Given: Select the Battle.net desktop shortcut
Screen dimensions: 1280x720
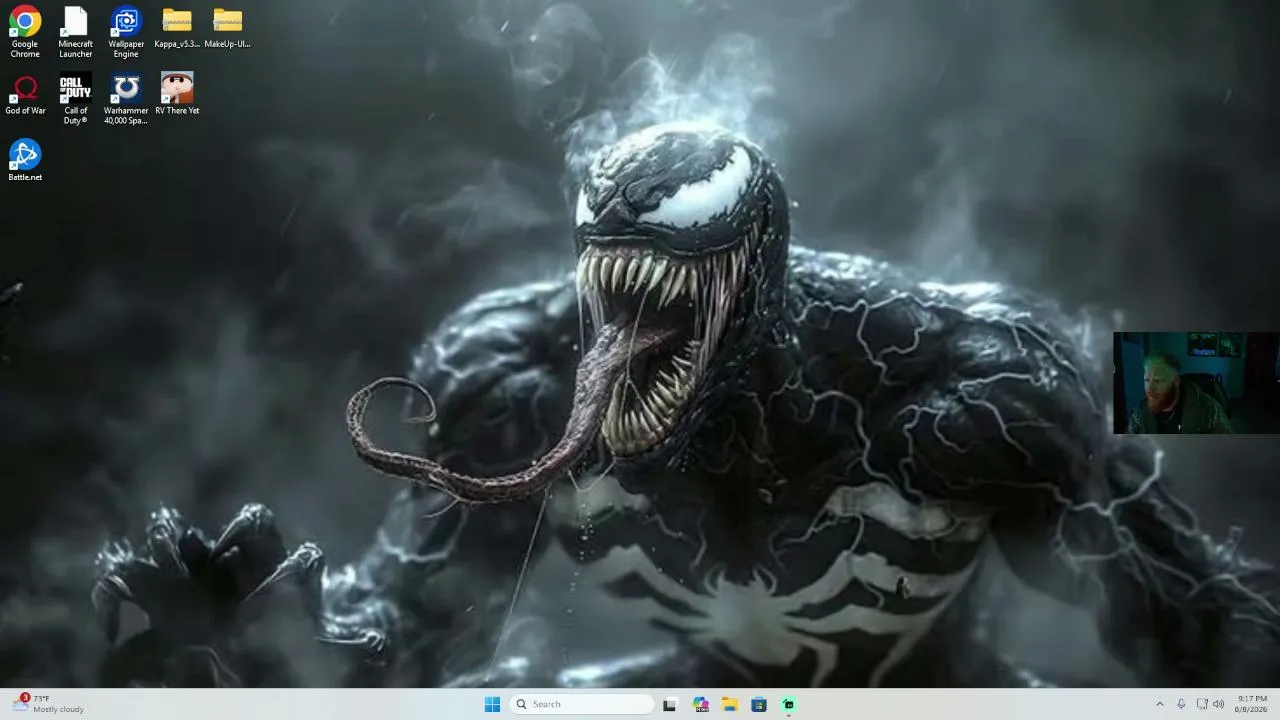Looking at the screenshot, I should [x=25, y=160].
